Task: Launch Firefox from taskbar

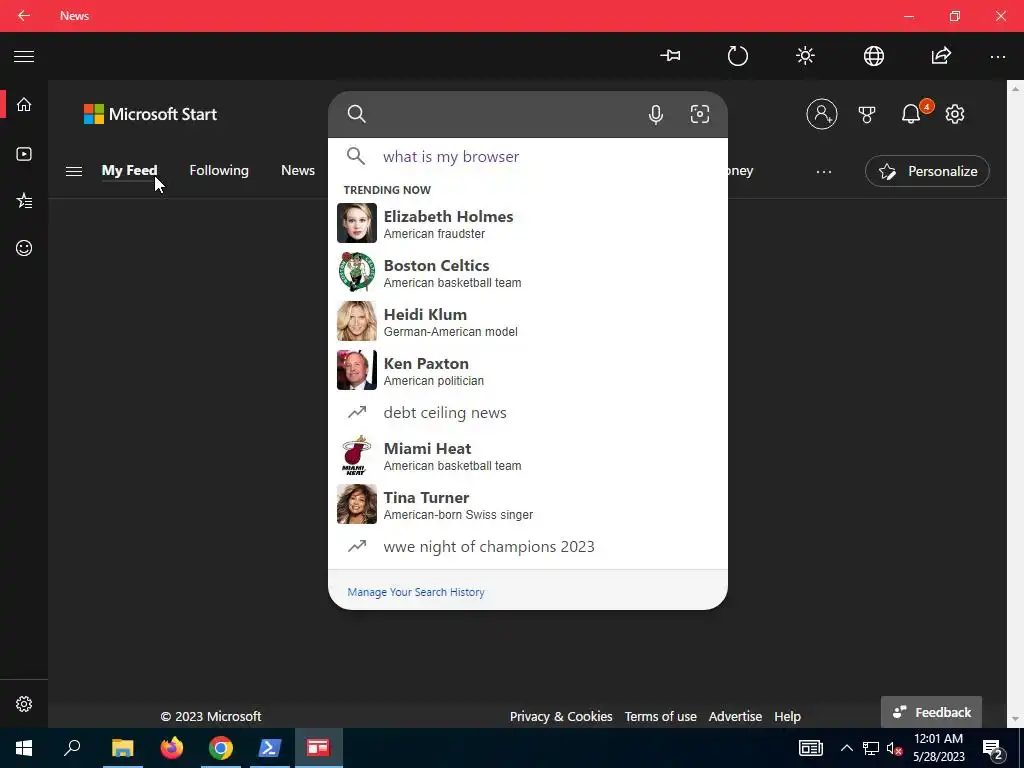Action: click(x=172, y=748)
